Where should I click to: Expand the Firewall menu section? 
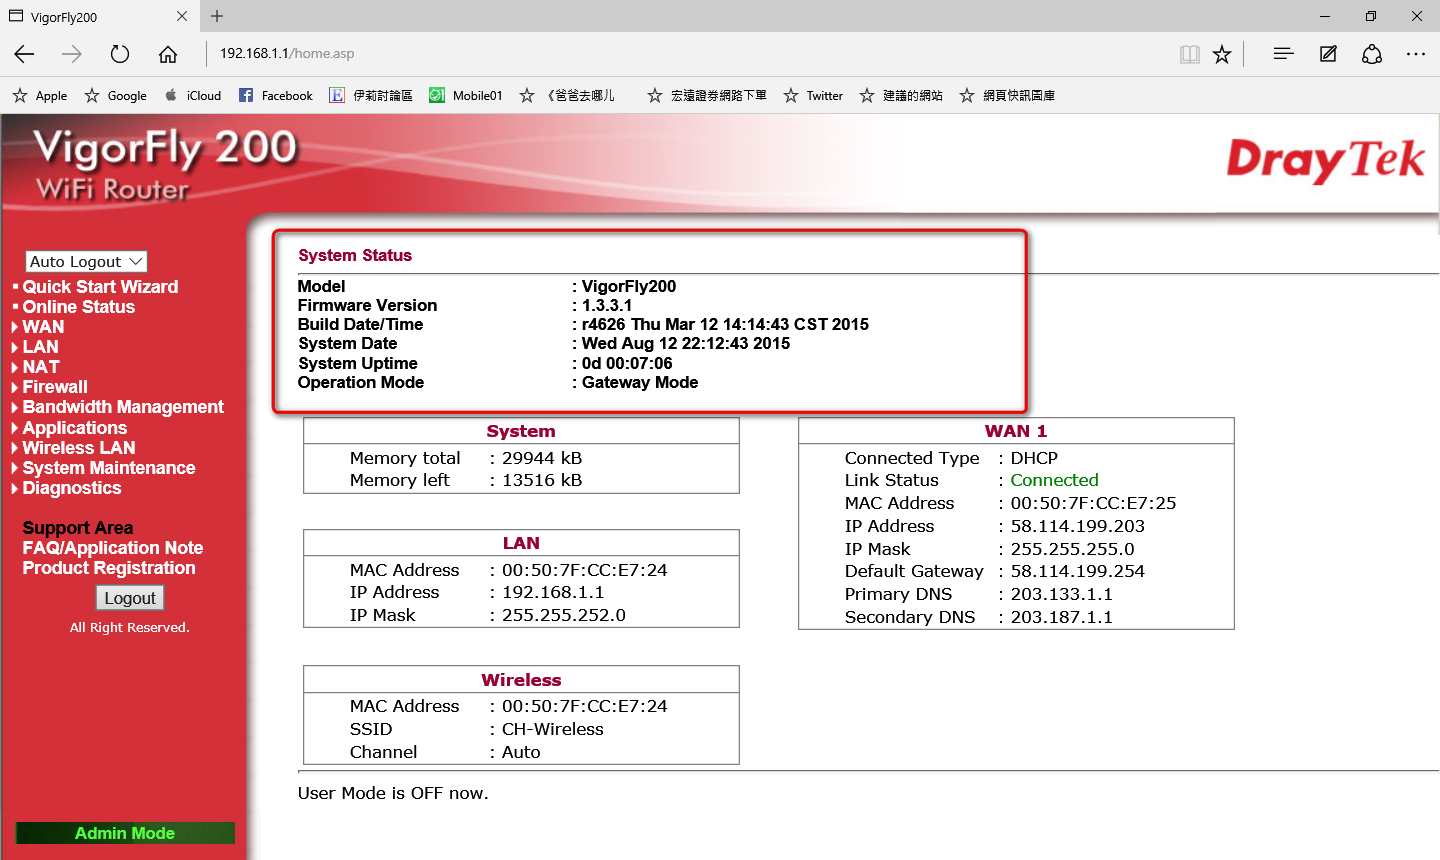(x=55, y=387)
